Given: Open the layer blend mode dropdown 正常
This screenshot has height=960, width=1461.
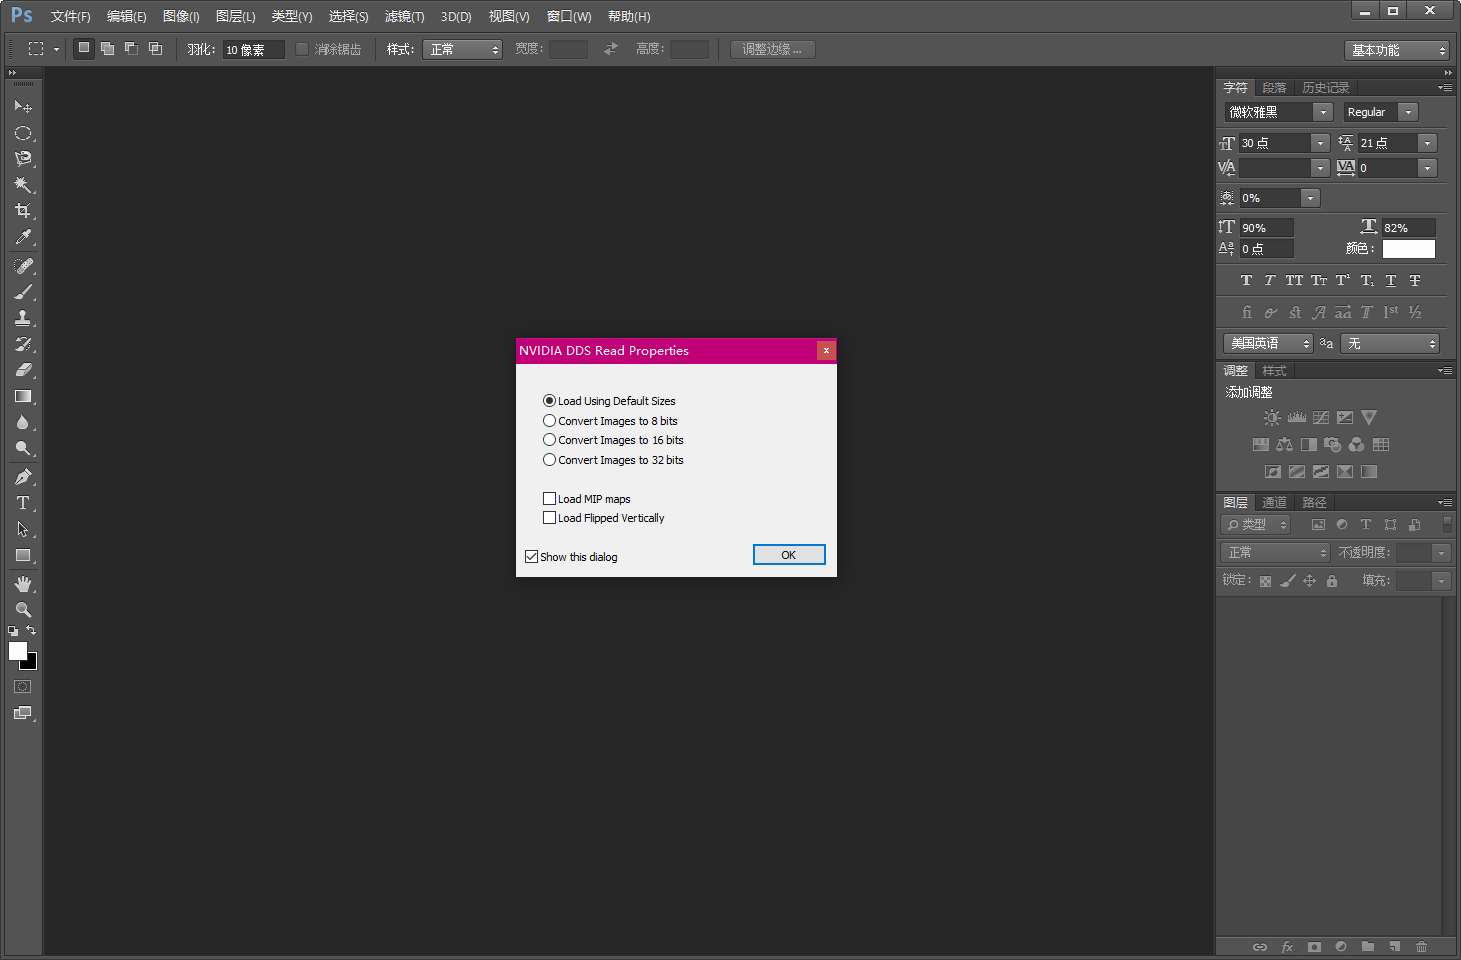Looking at the screenshot, I should [x=1275, y=552].
